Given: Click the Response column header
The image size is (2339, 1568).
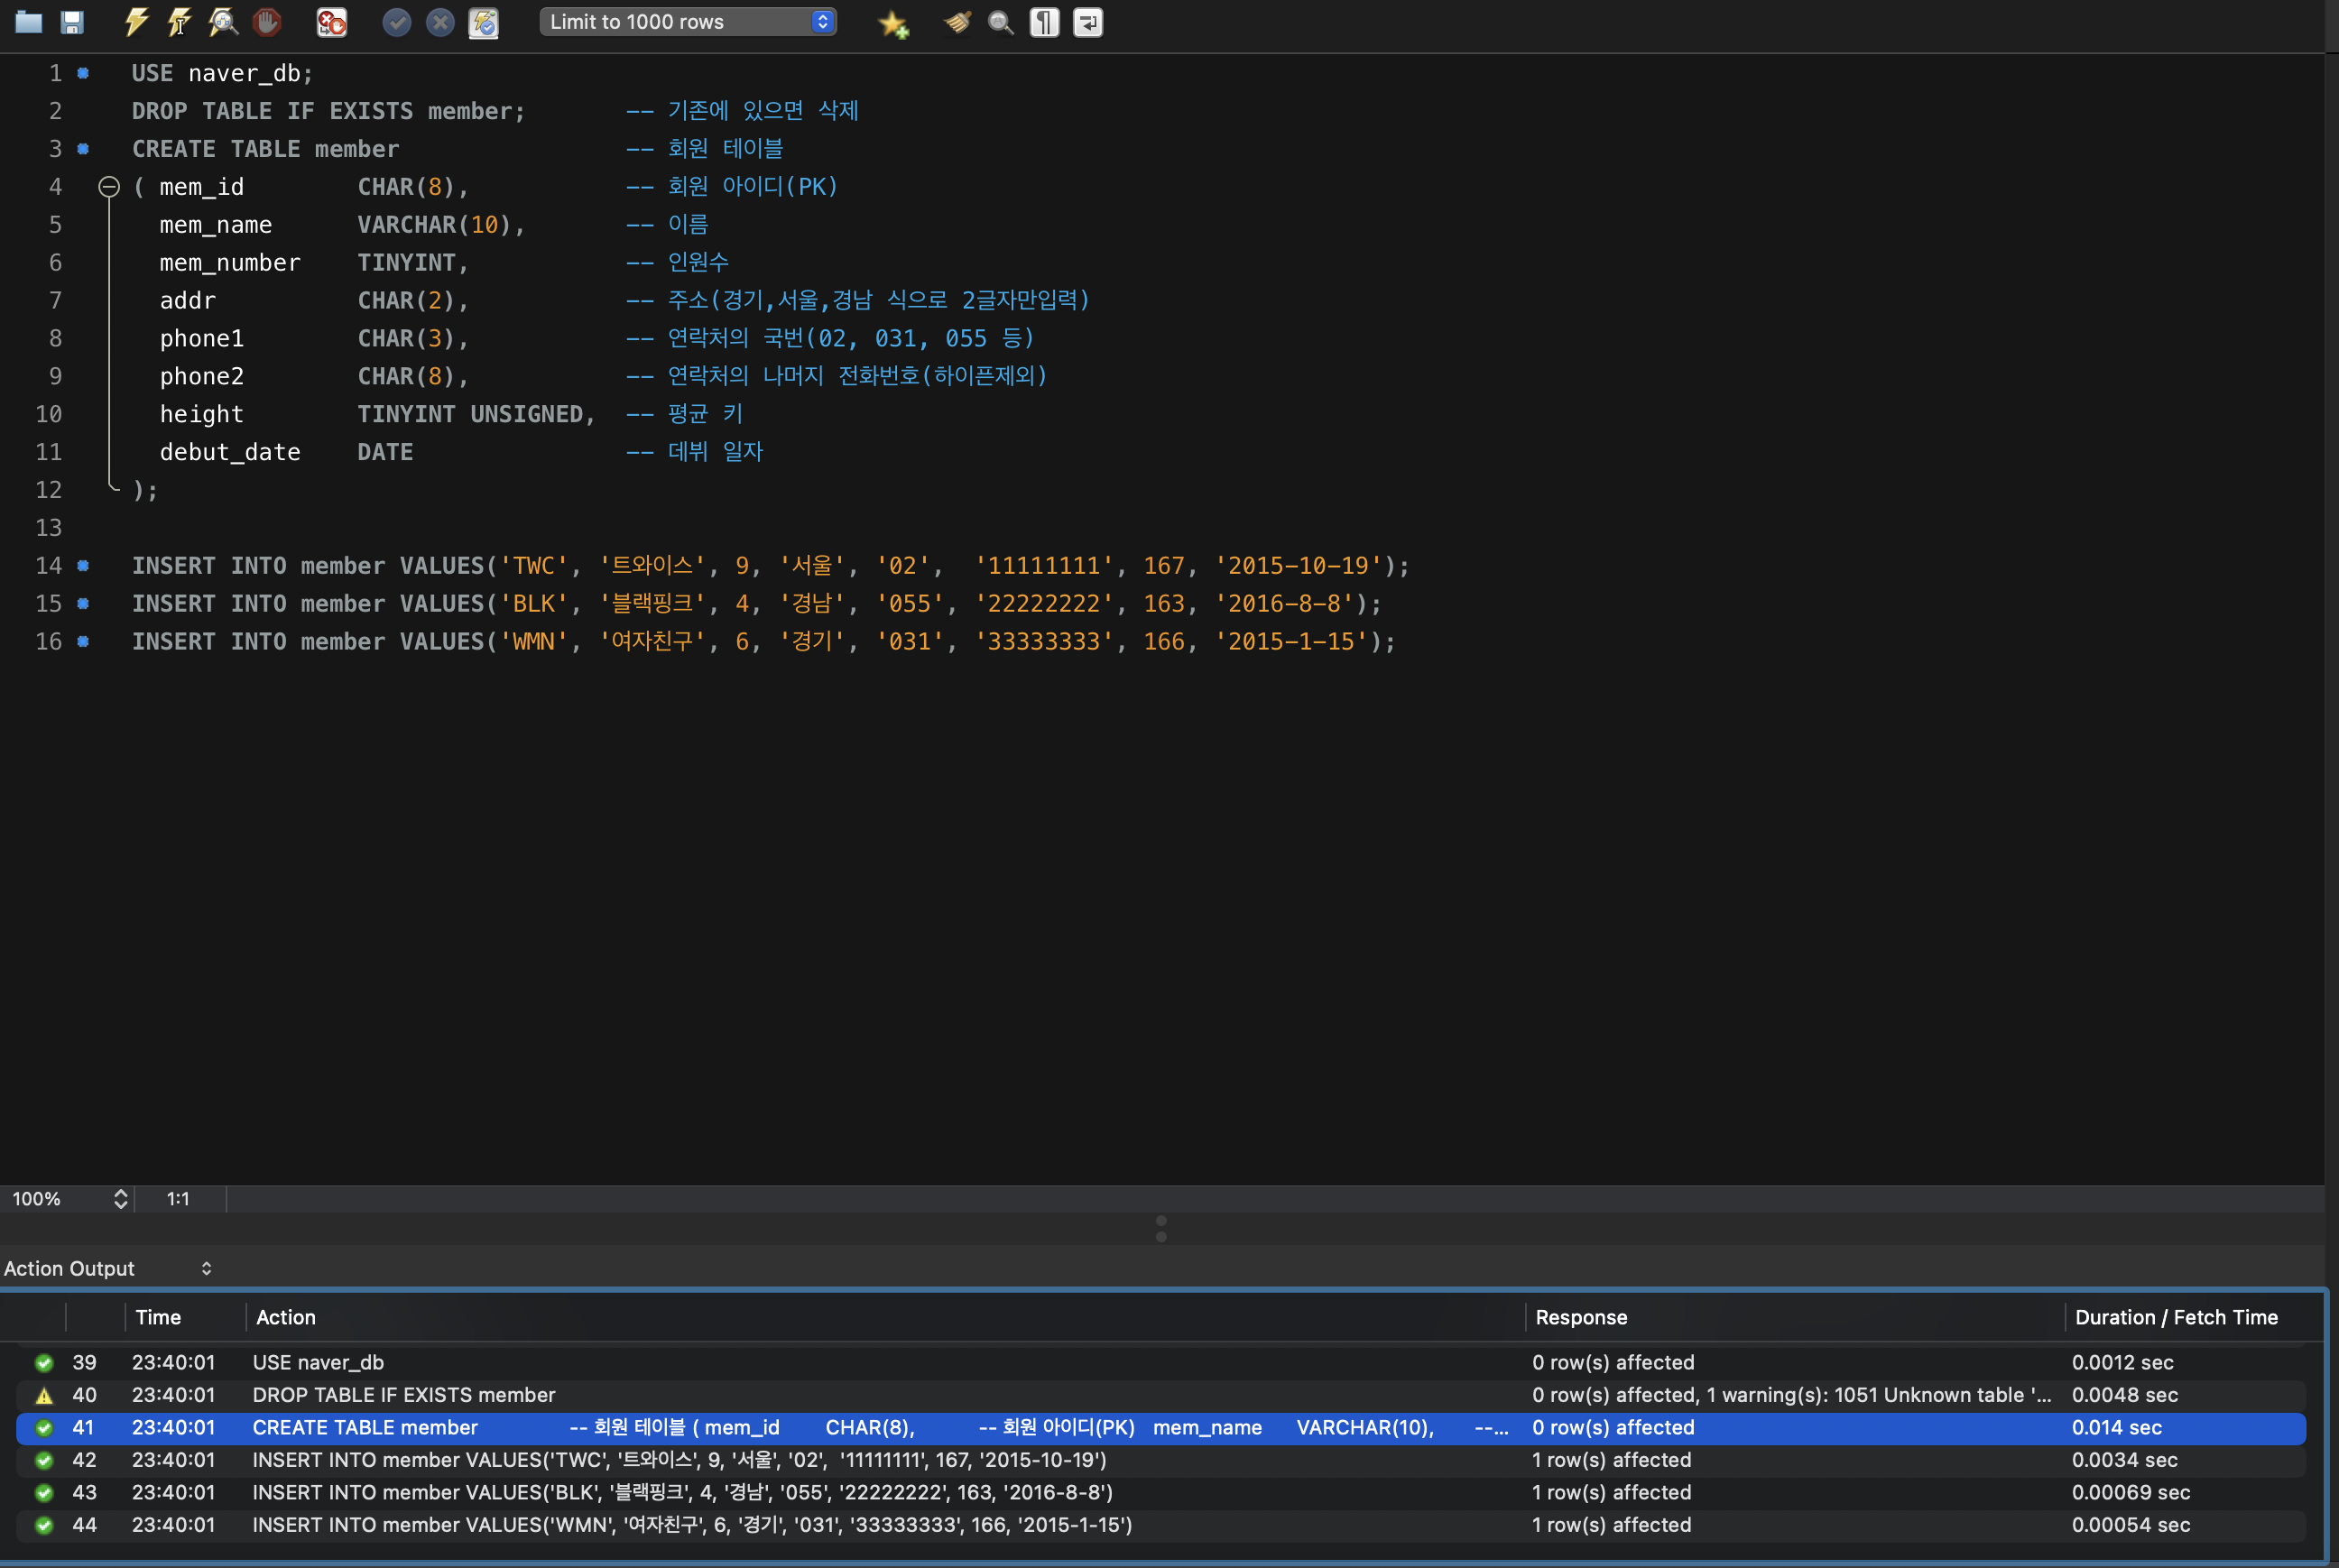Looking at the screenshot, I should pos(1581,1317).
